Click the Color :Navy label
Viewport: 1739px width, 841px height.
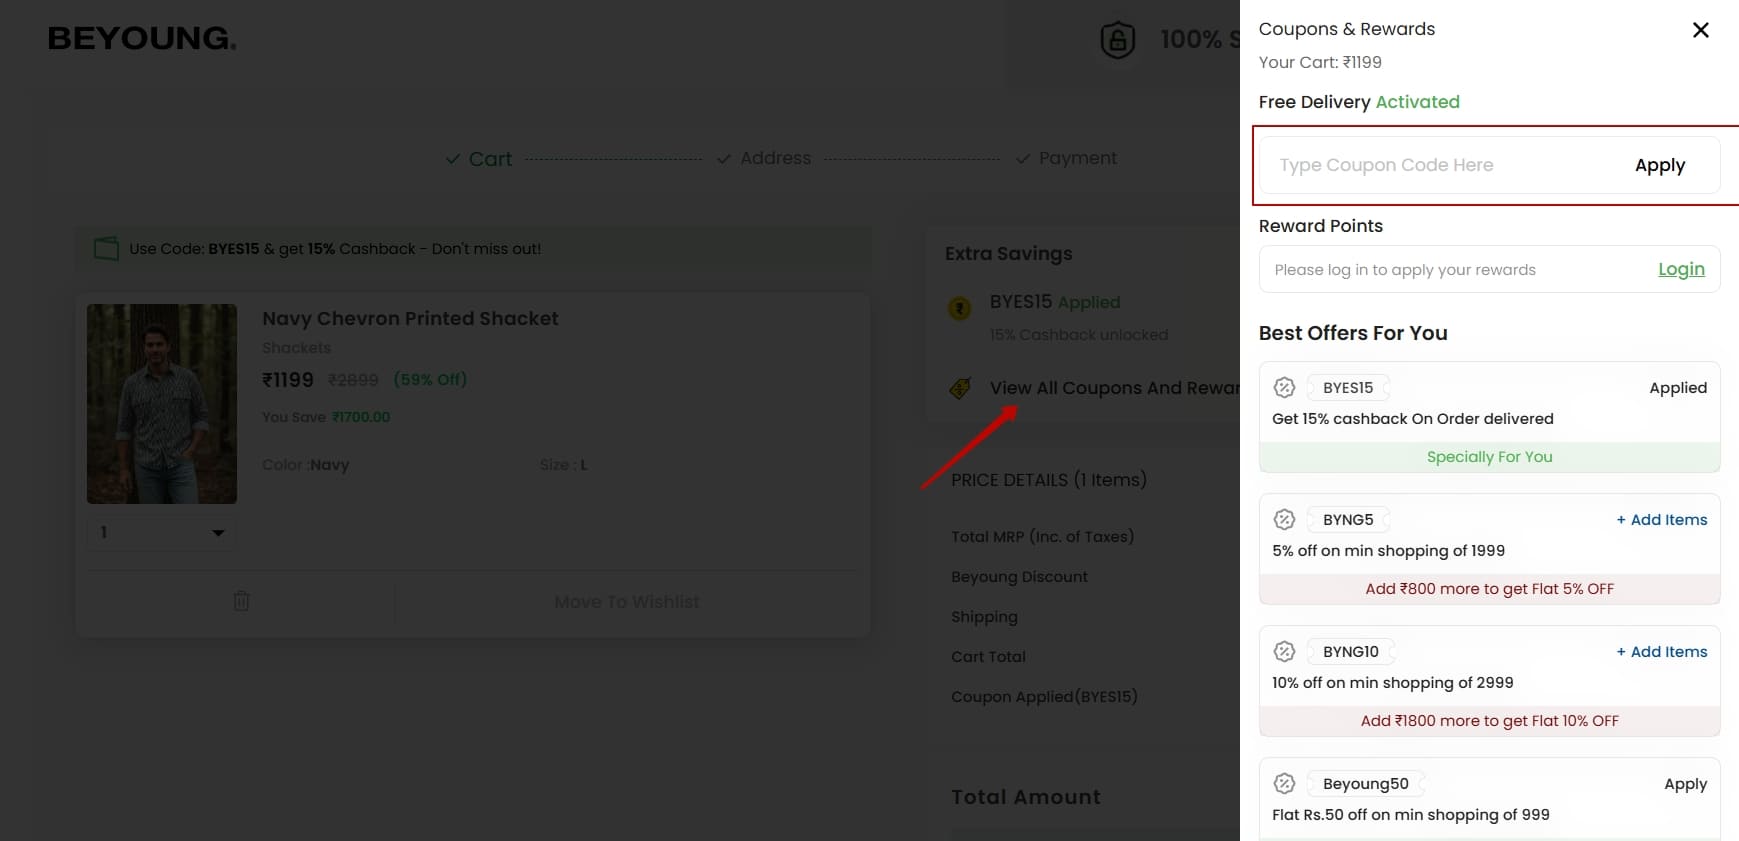pos(305,465)
